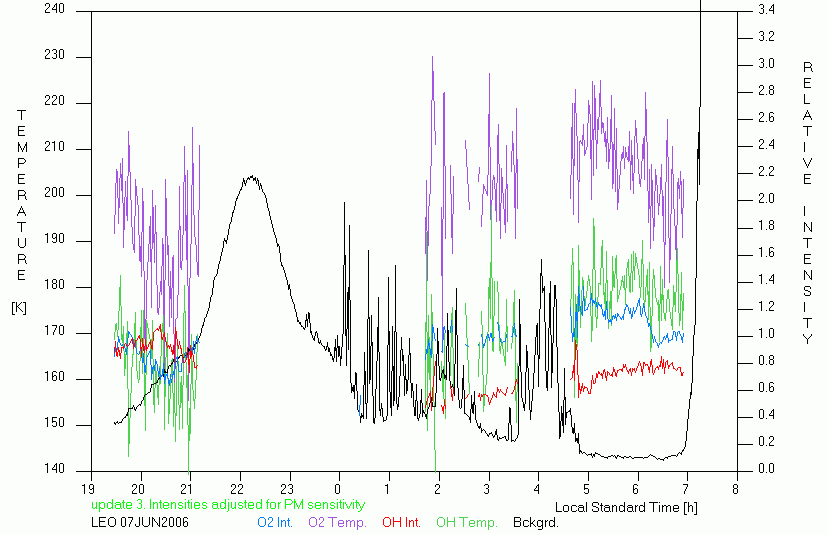Image resolution: width=828 pixels, height=535 pixels.
Task: Click the 0.8 relative intensity label
Action: click(766, 360)
